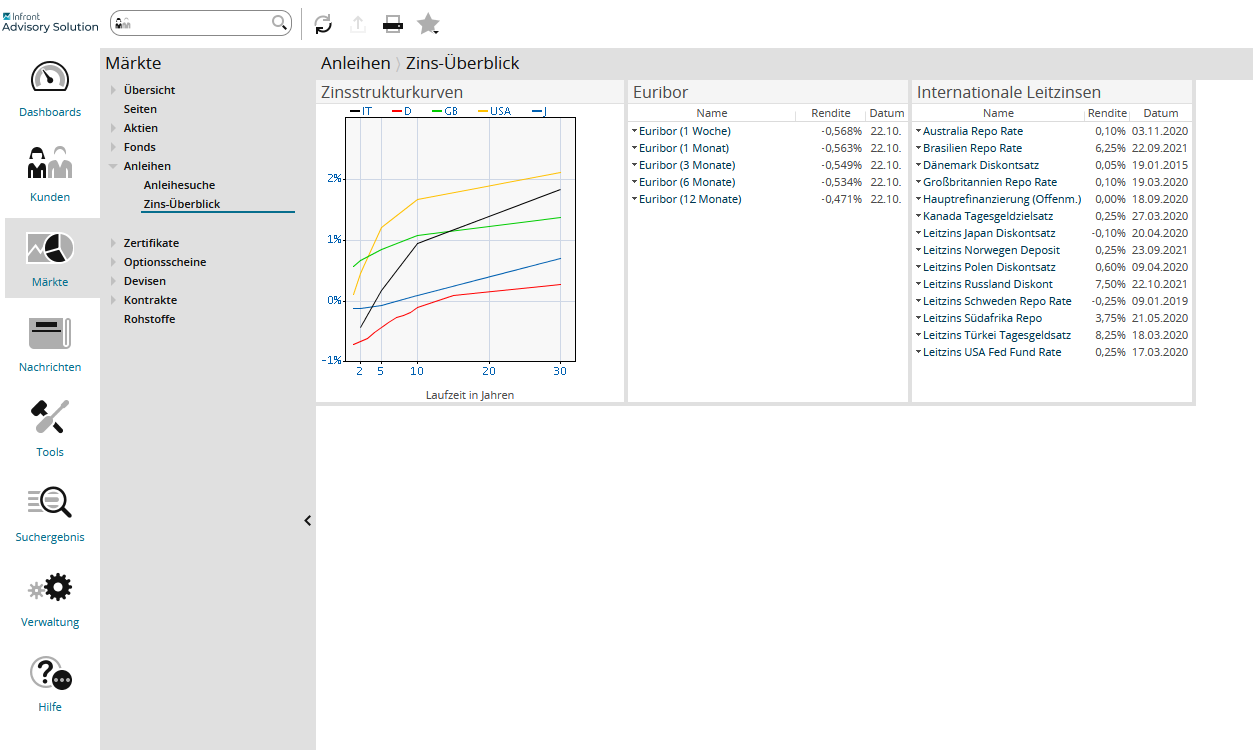Open the Kunden sidebar icon
The height and width of the screenshot is (750, 1253).
[50, 163]
